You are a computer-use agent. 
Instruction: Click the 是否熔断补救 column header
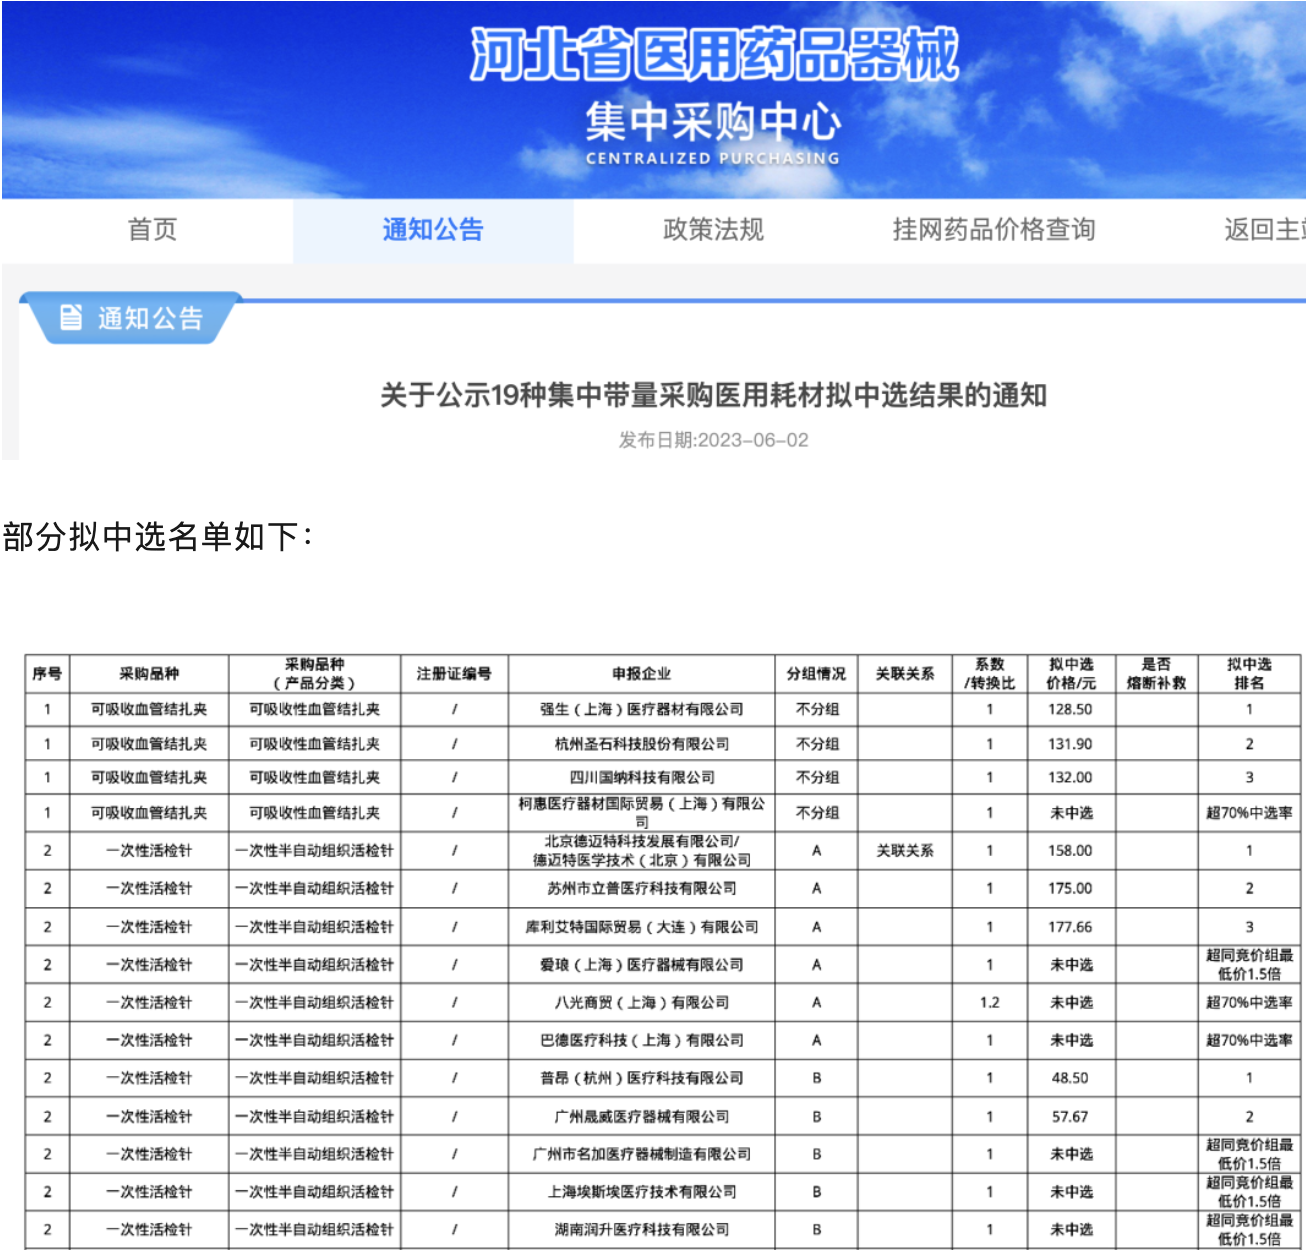(1156, 674)
